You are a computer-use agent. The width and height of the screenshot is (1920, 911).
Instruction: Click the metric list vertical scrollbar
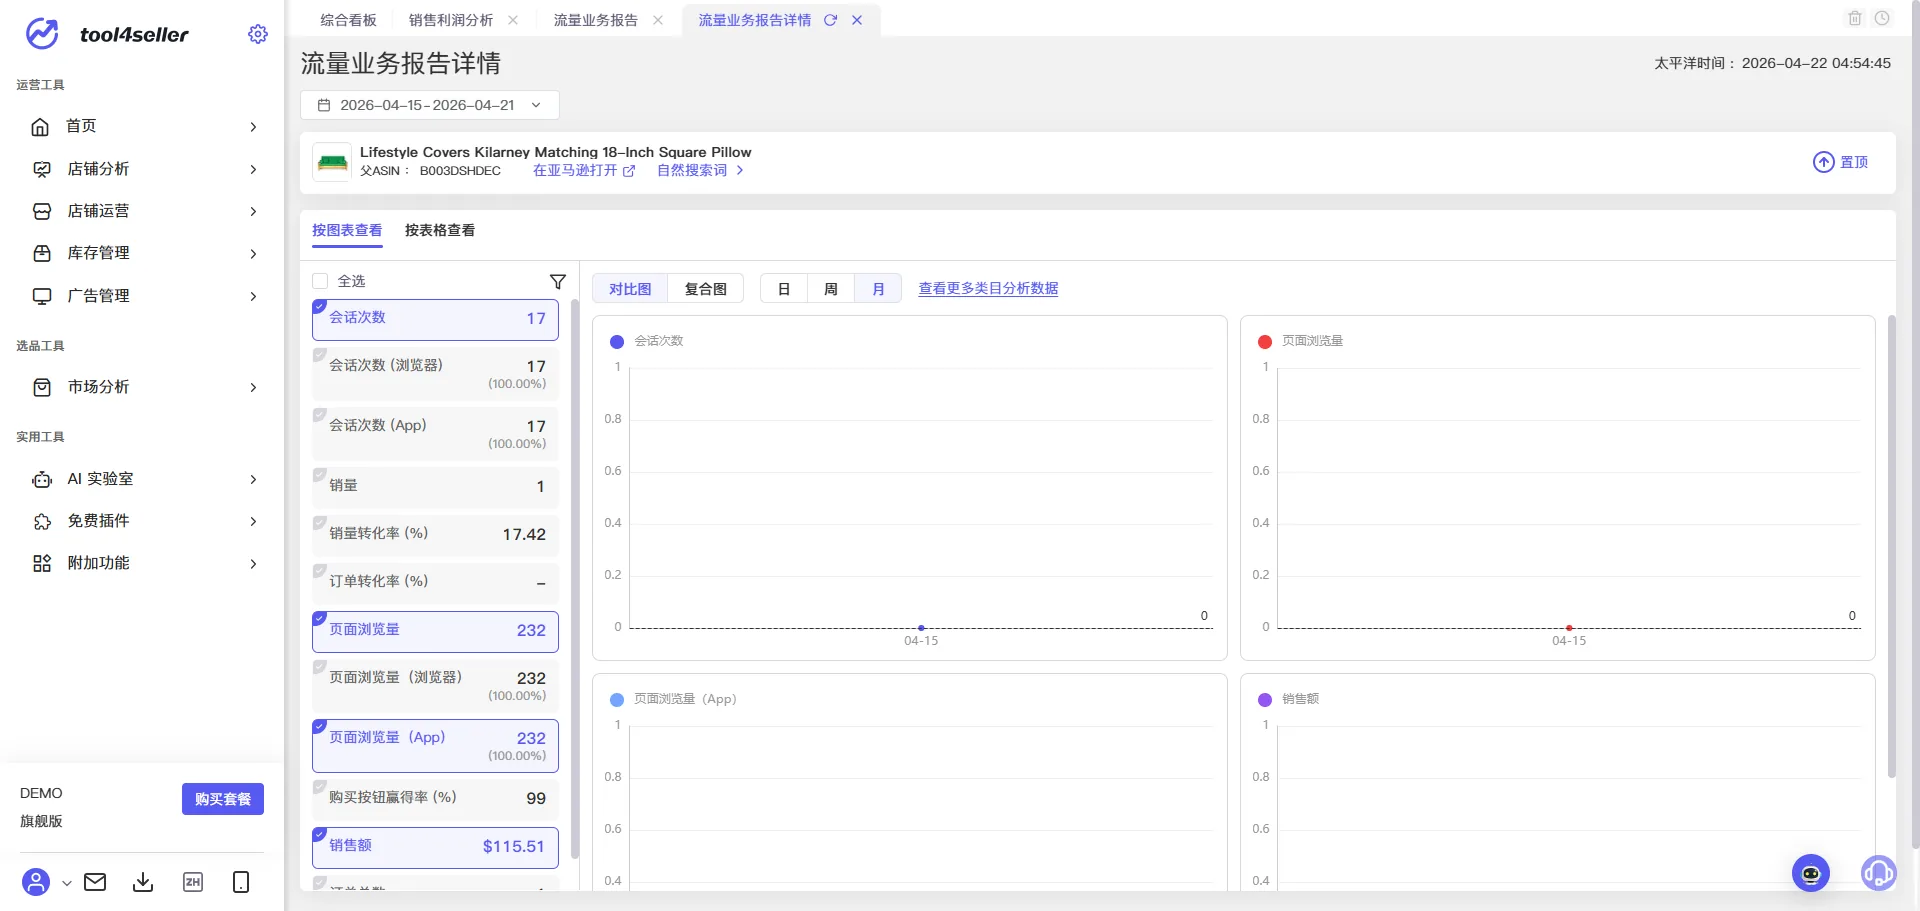point(574,580)
